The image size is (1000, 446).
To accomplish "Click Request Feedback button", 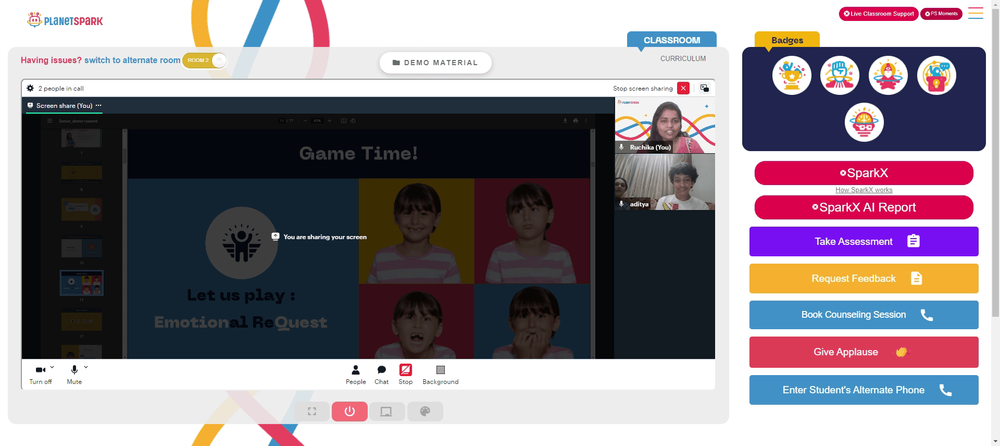I will pos(864,278).
